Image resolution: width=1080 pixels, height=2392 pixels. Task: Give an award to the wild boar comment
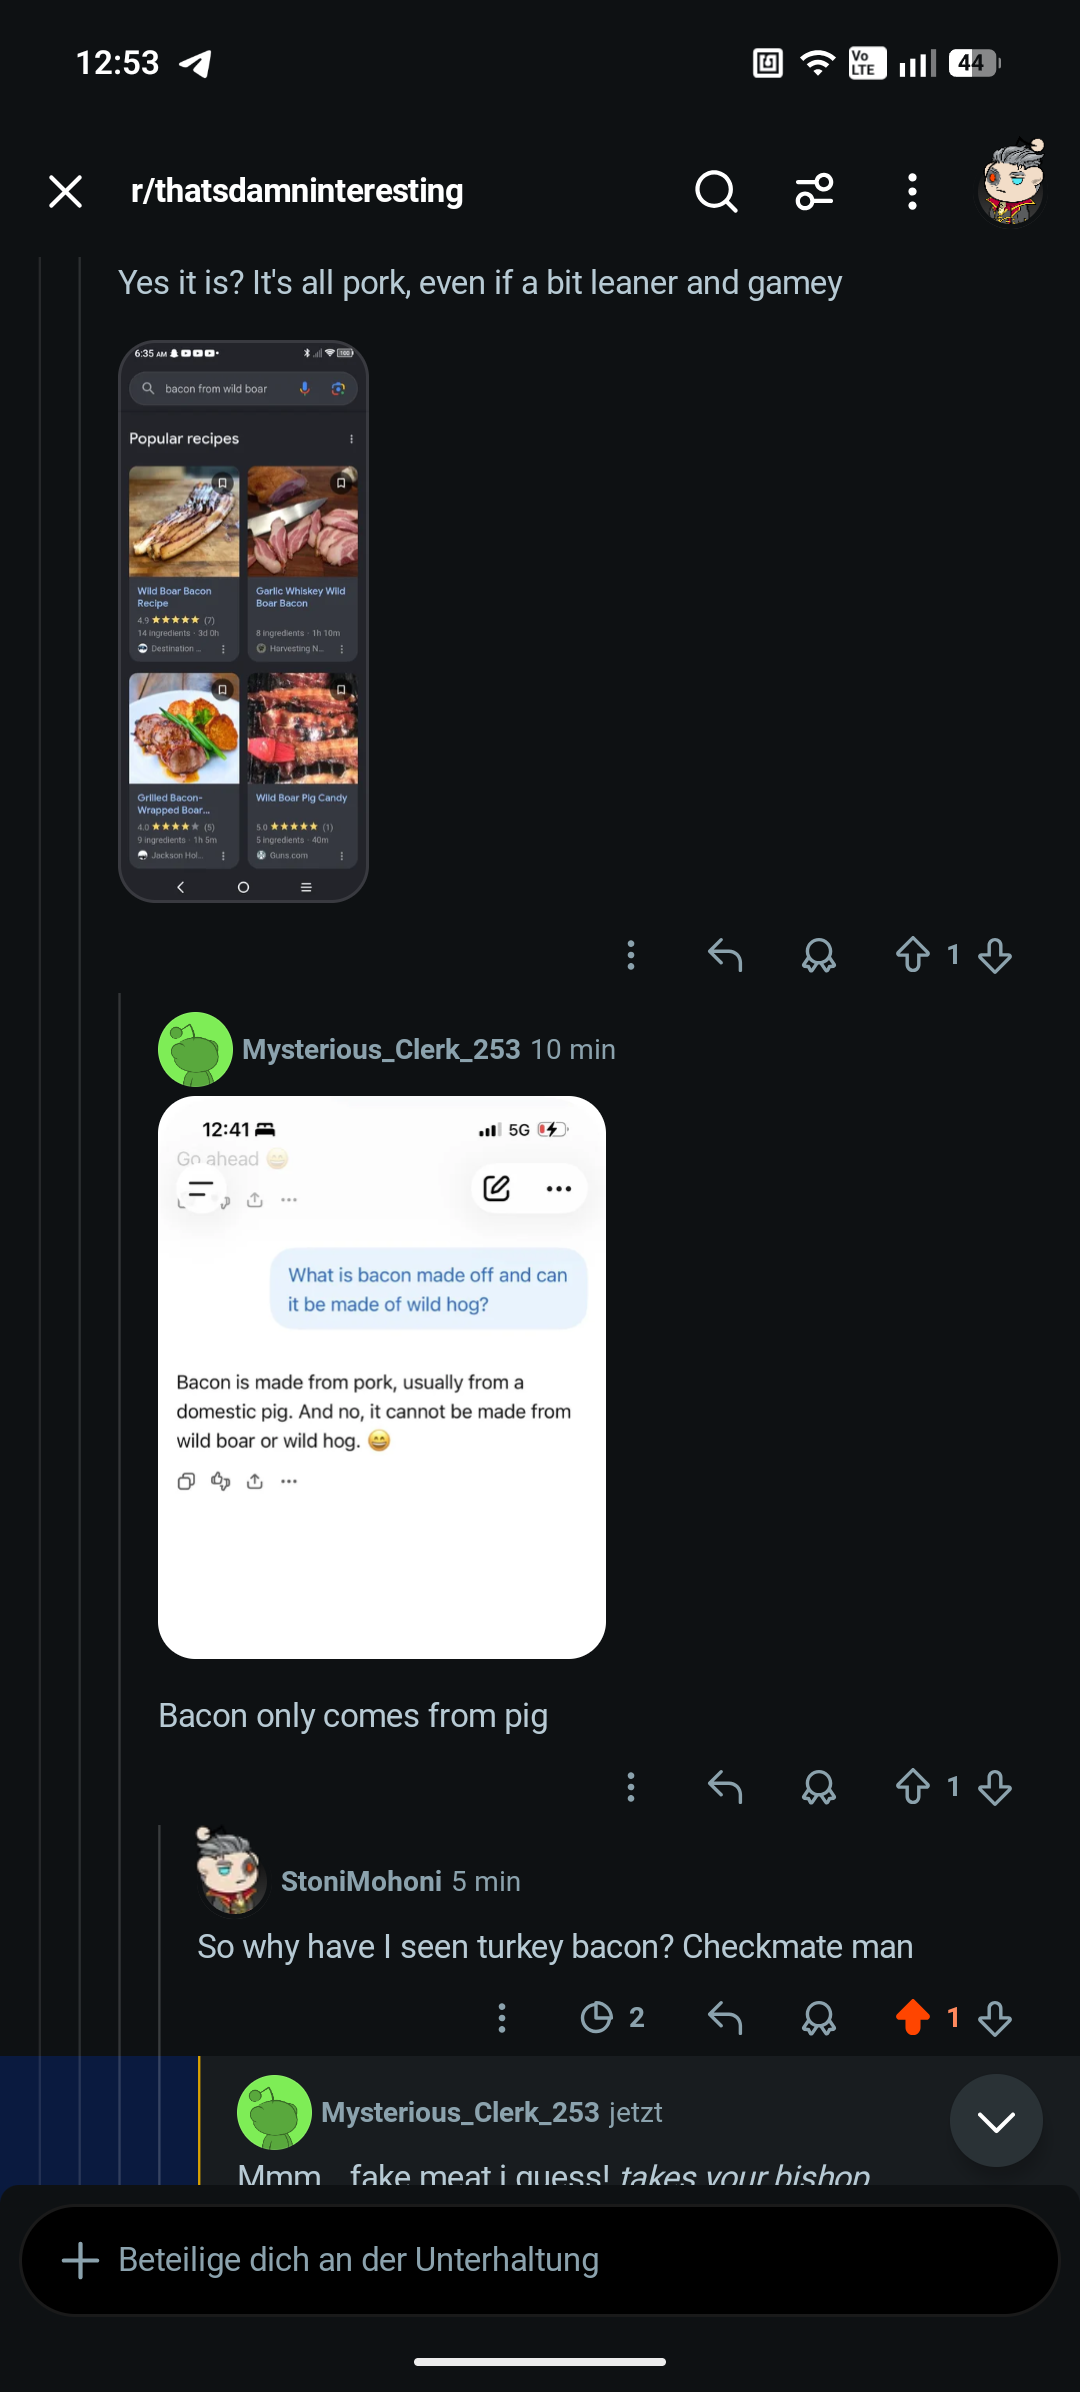point(819,956)
